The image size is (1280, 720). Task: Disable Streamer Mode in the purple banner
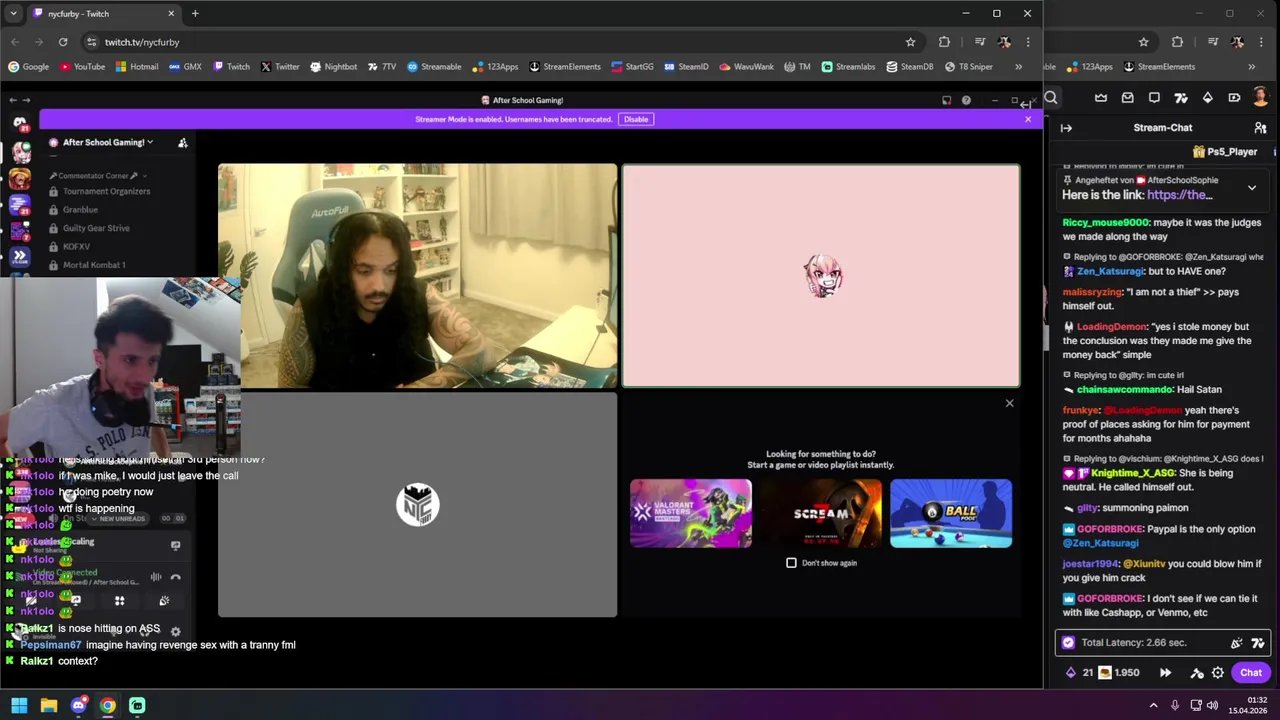click(x=636, y=119)
